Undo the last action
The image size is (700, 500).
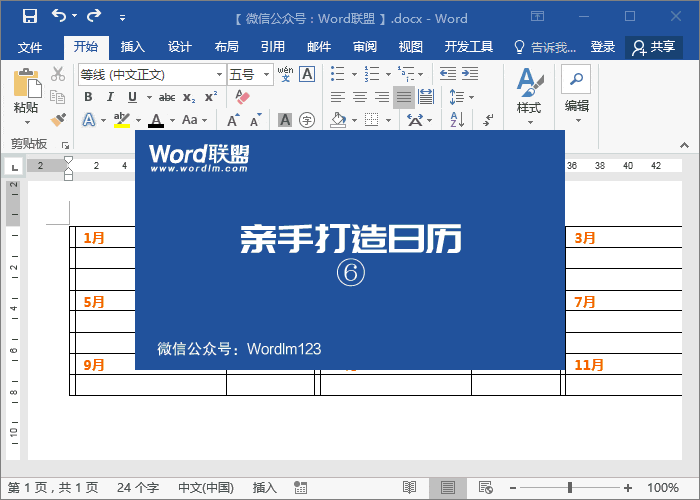coord(59,16)
